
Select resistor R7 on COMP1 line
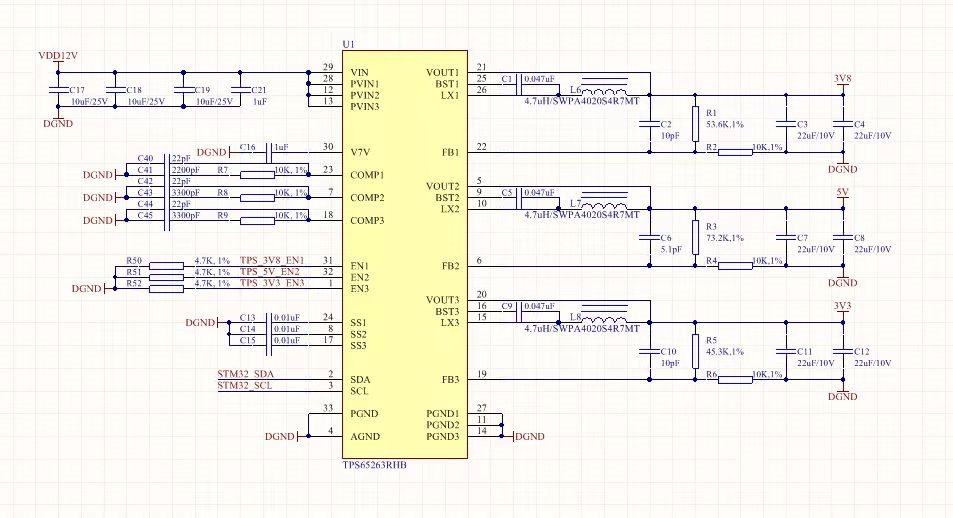[x=257, y=175]
